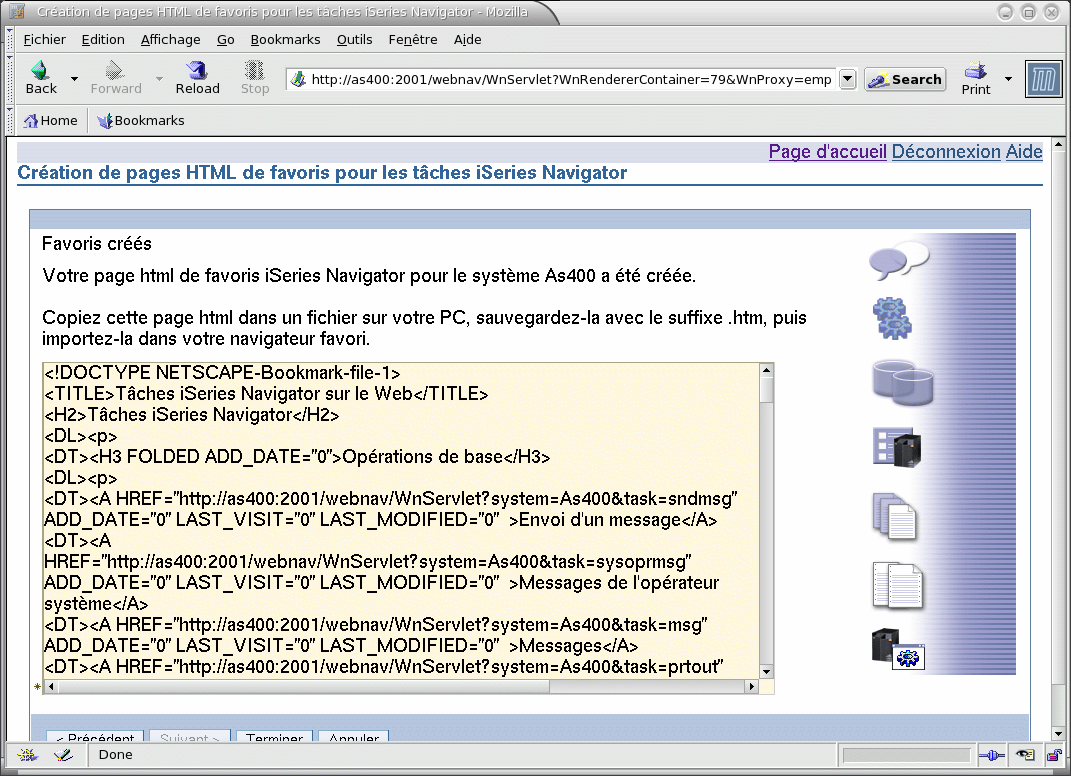Click the text area scroll up arrow

[766, 370]
